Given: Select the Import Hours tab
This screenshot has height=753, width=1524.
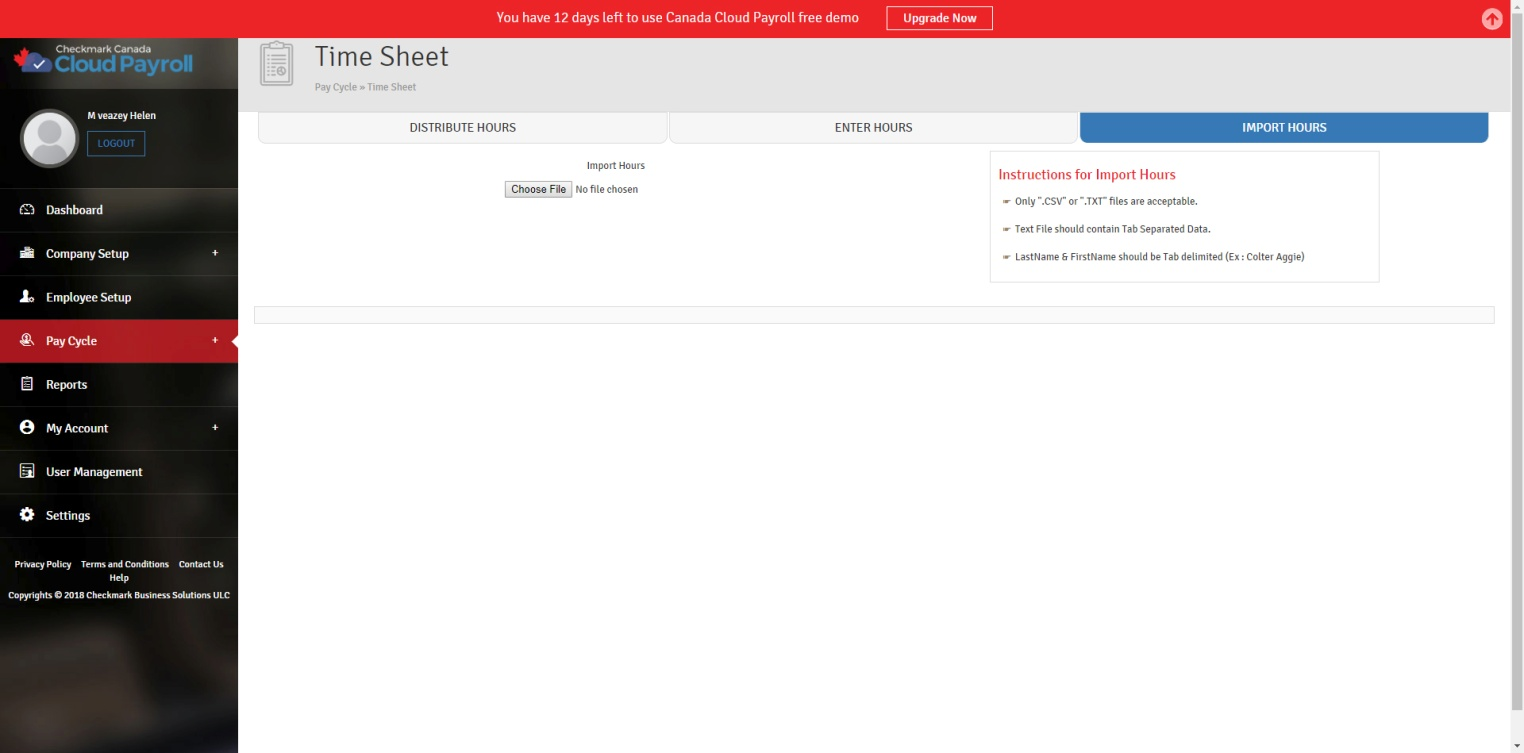Looking at the screenshot, I should [1284, 128].
